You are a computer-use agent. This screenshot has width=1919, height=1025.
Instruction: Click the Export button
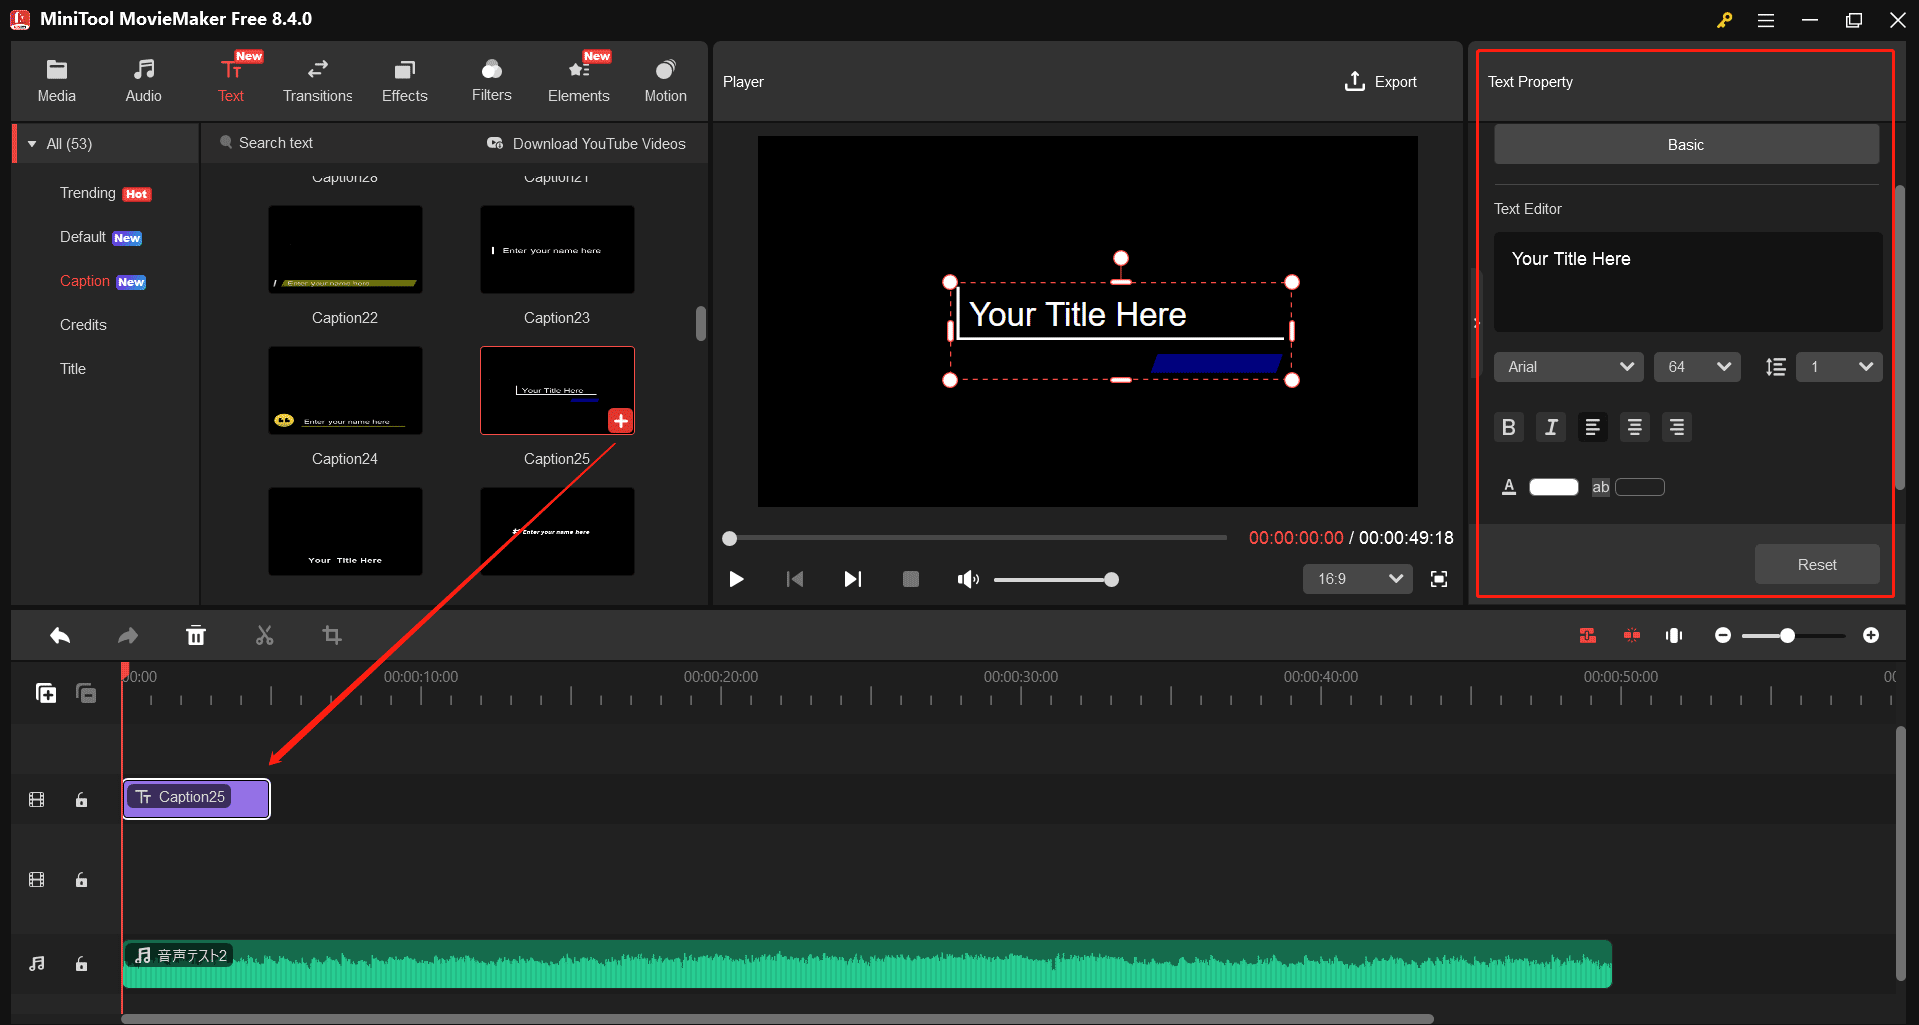(x=1380, y=81)
